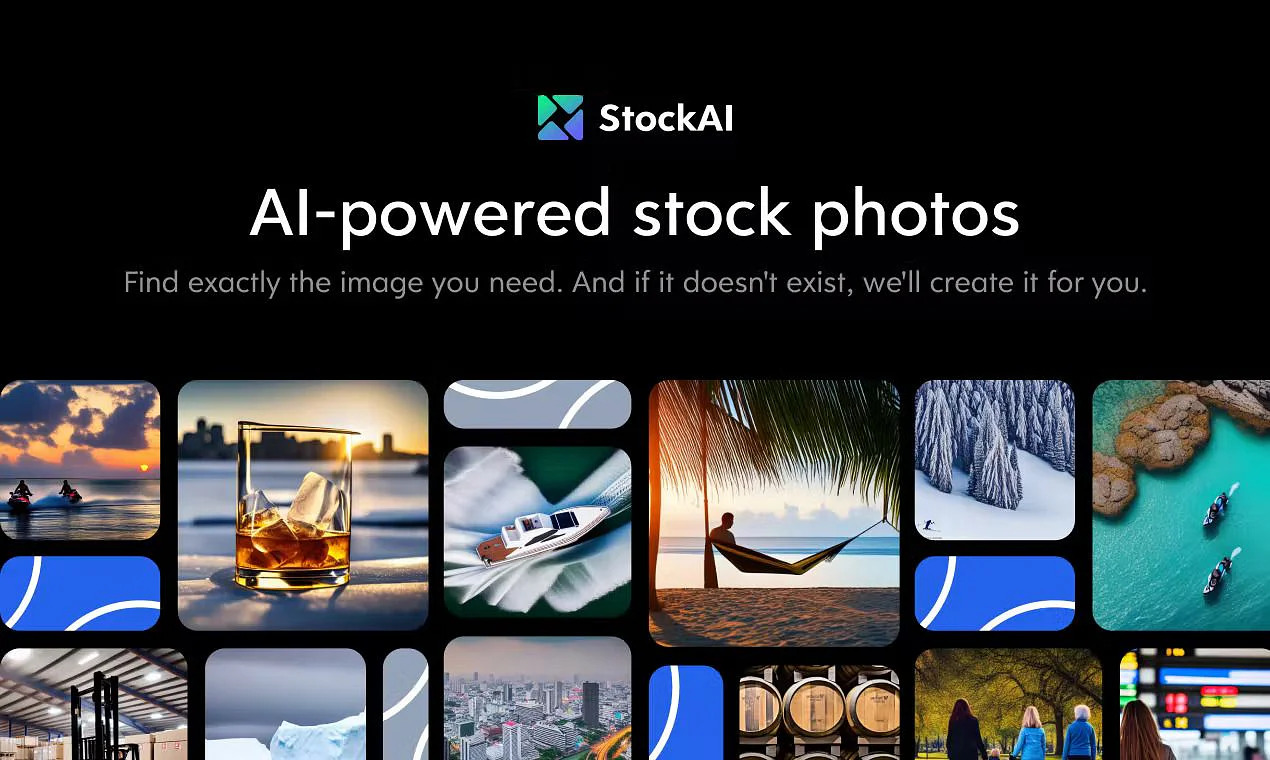Click the blue tile below snowy trees photo

(x=995, y=593)
